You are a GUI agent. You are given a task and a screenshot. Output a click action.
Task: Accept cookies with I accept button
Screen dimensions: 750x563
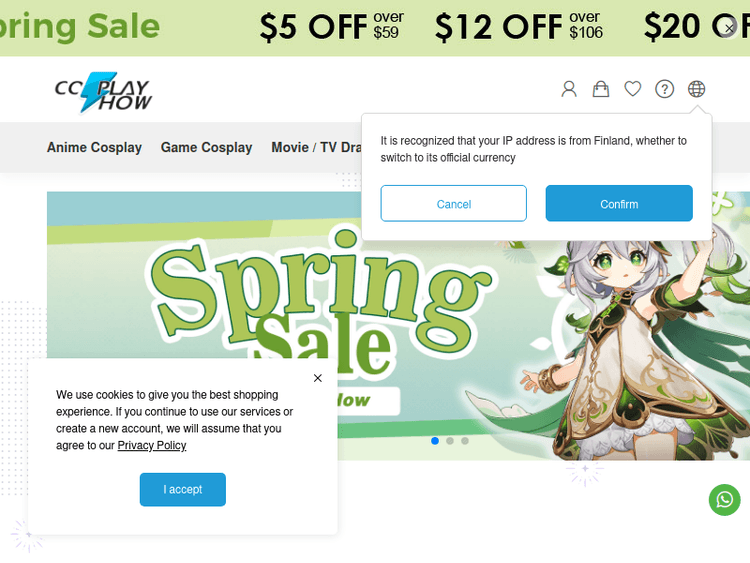183,489
